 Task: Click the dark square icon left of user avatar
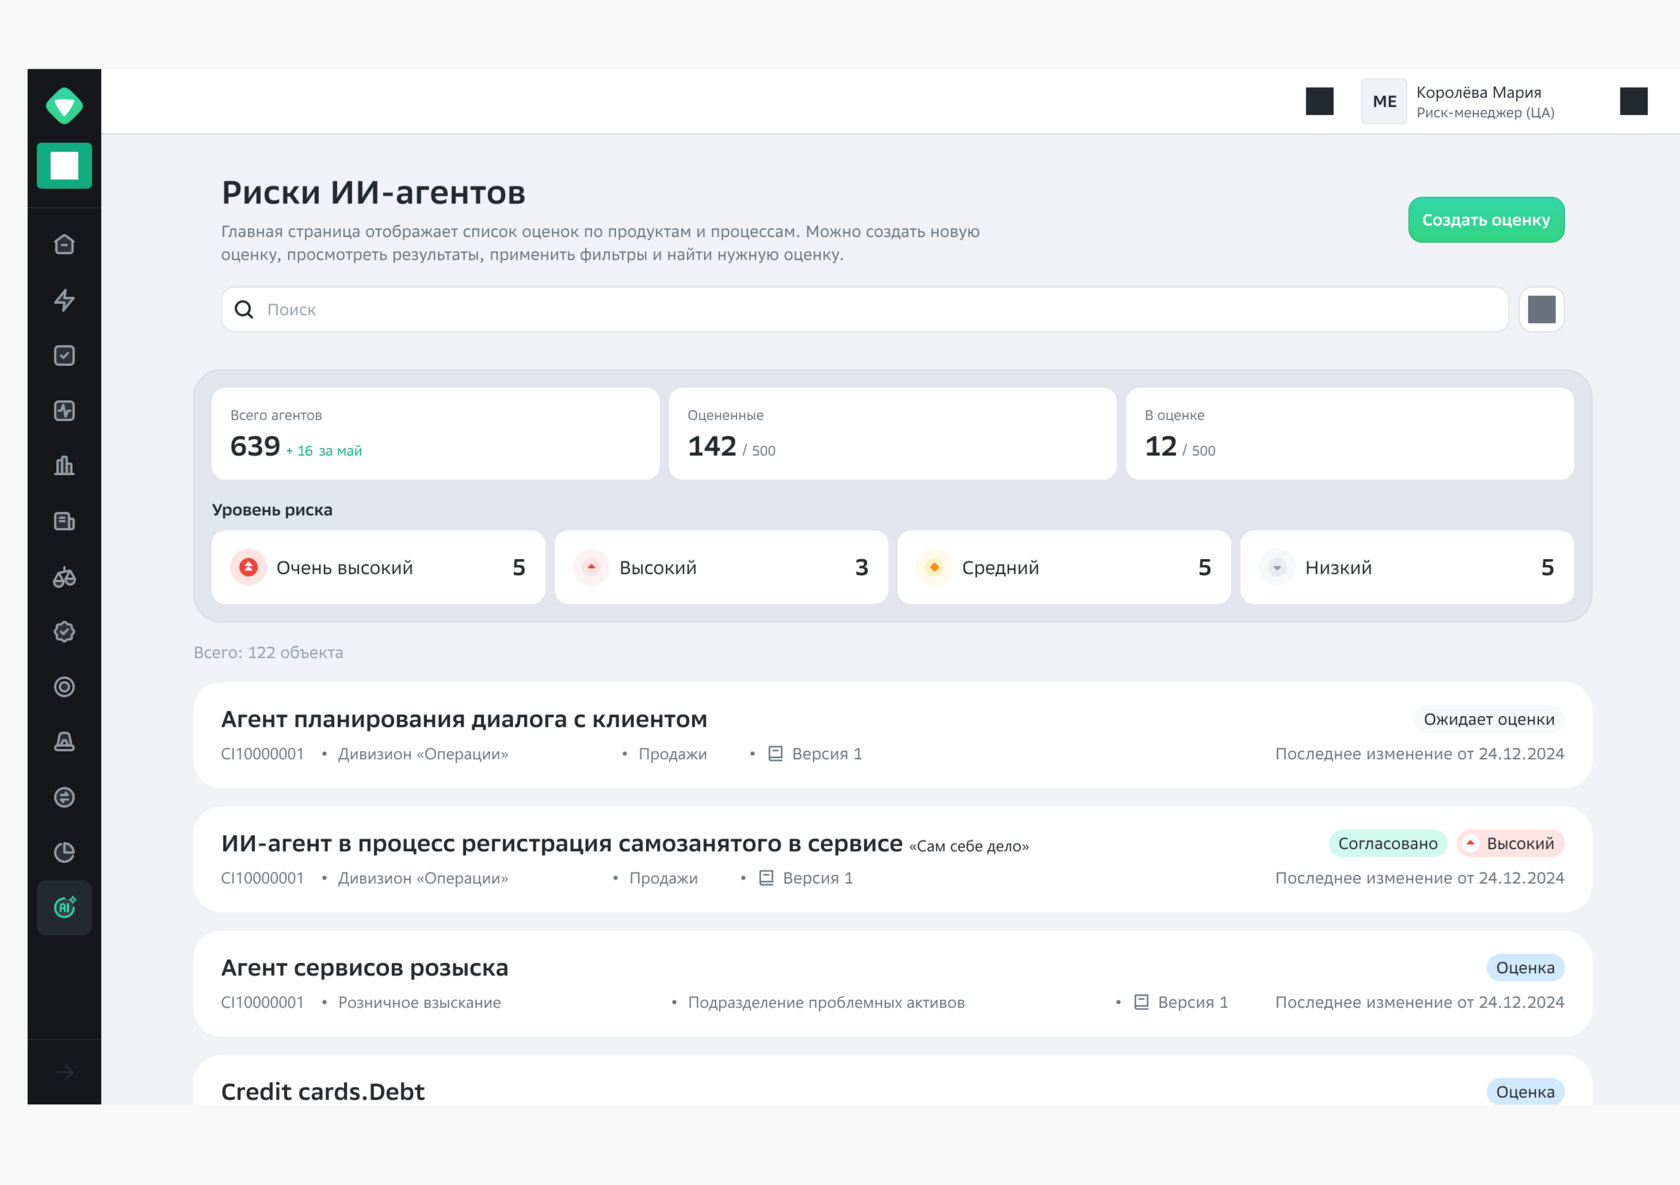(x=1320, y=101)
